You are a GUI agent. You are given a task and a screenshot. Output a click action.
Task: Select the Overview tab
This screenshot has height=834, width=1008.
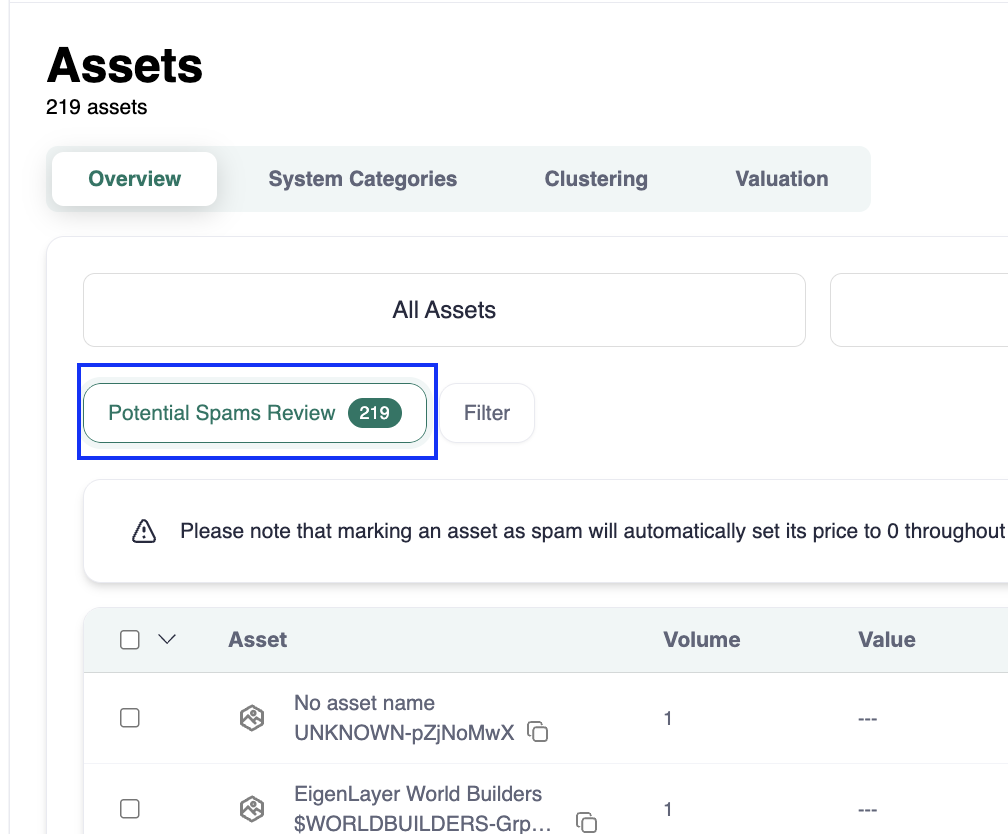[135, 179]
